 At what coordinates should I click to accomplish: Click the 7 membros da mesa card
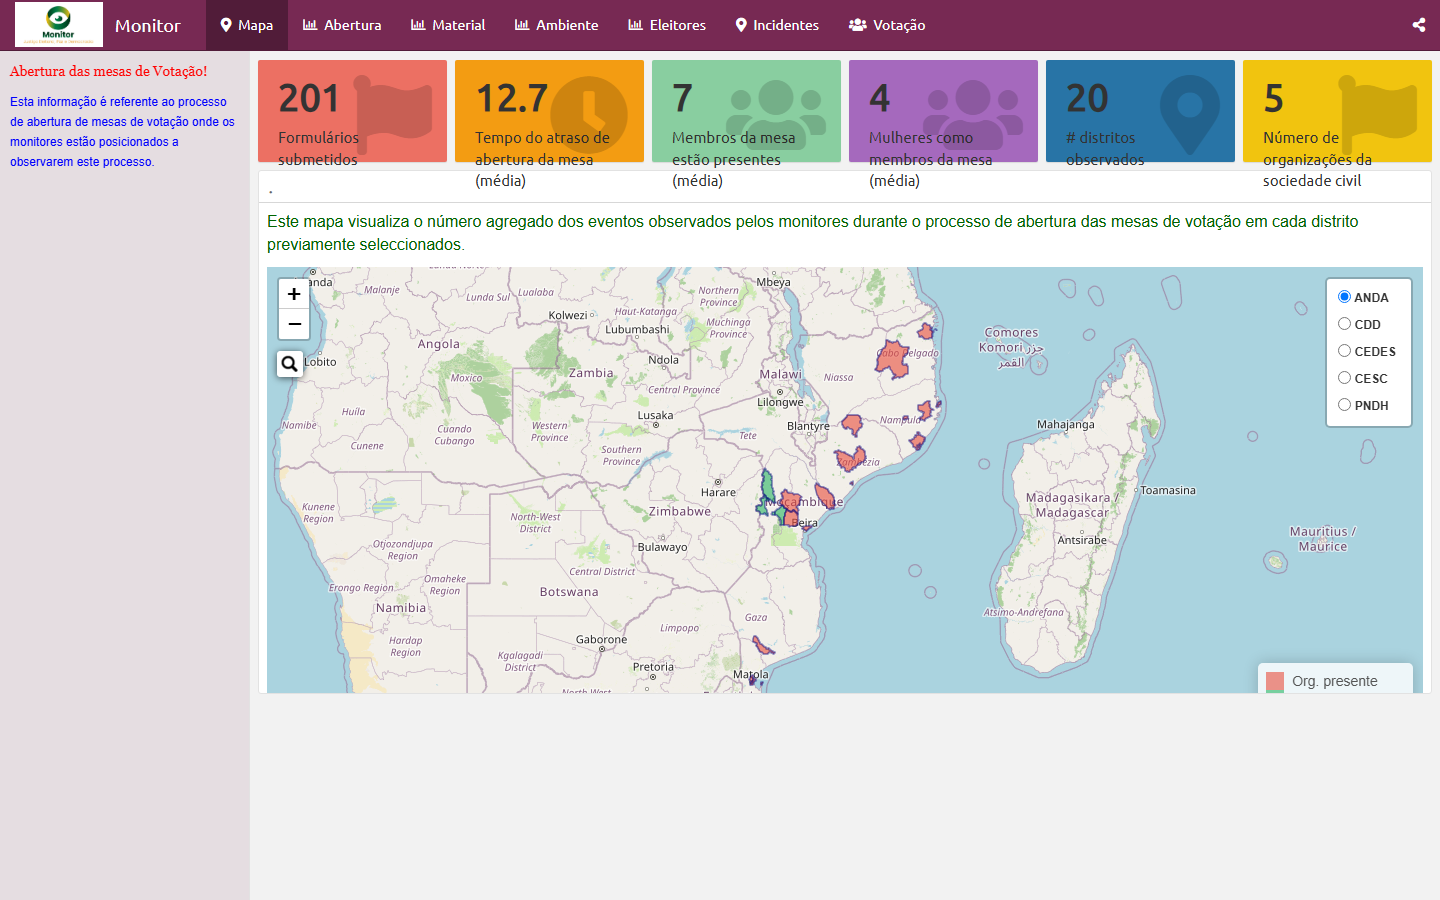click(x=746, y=111)
